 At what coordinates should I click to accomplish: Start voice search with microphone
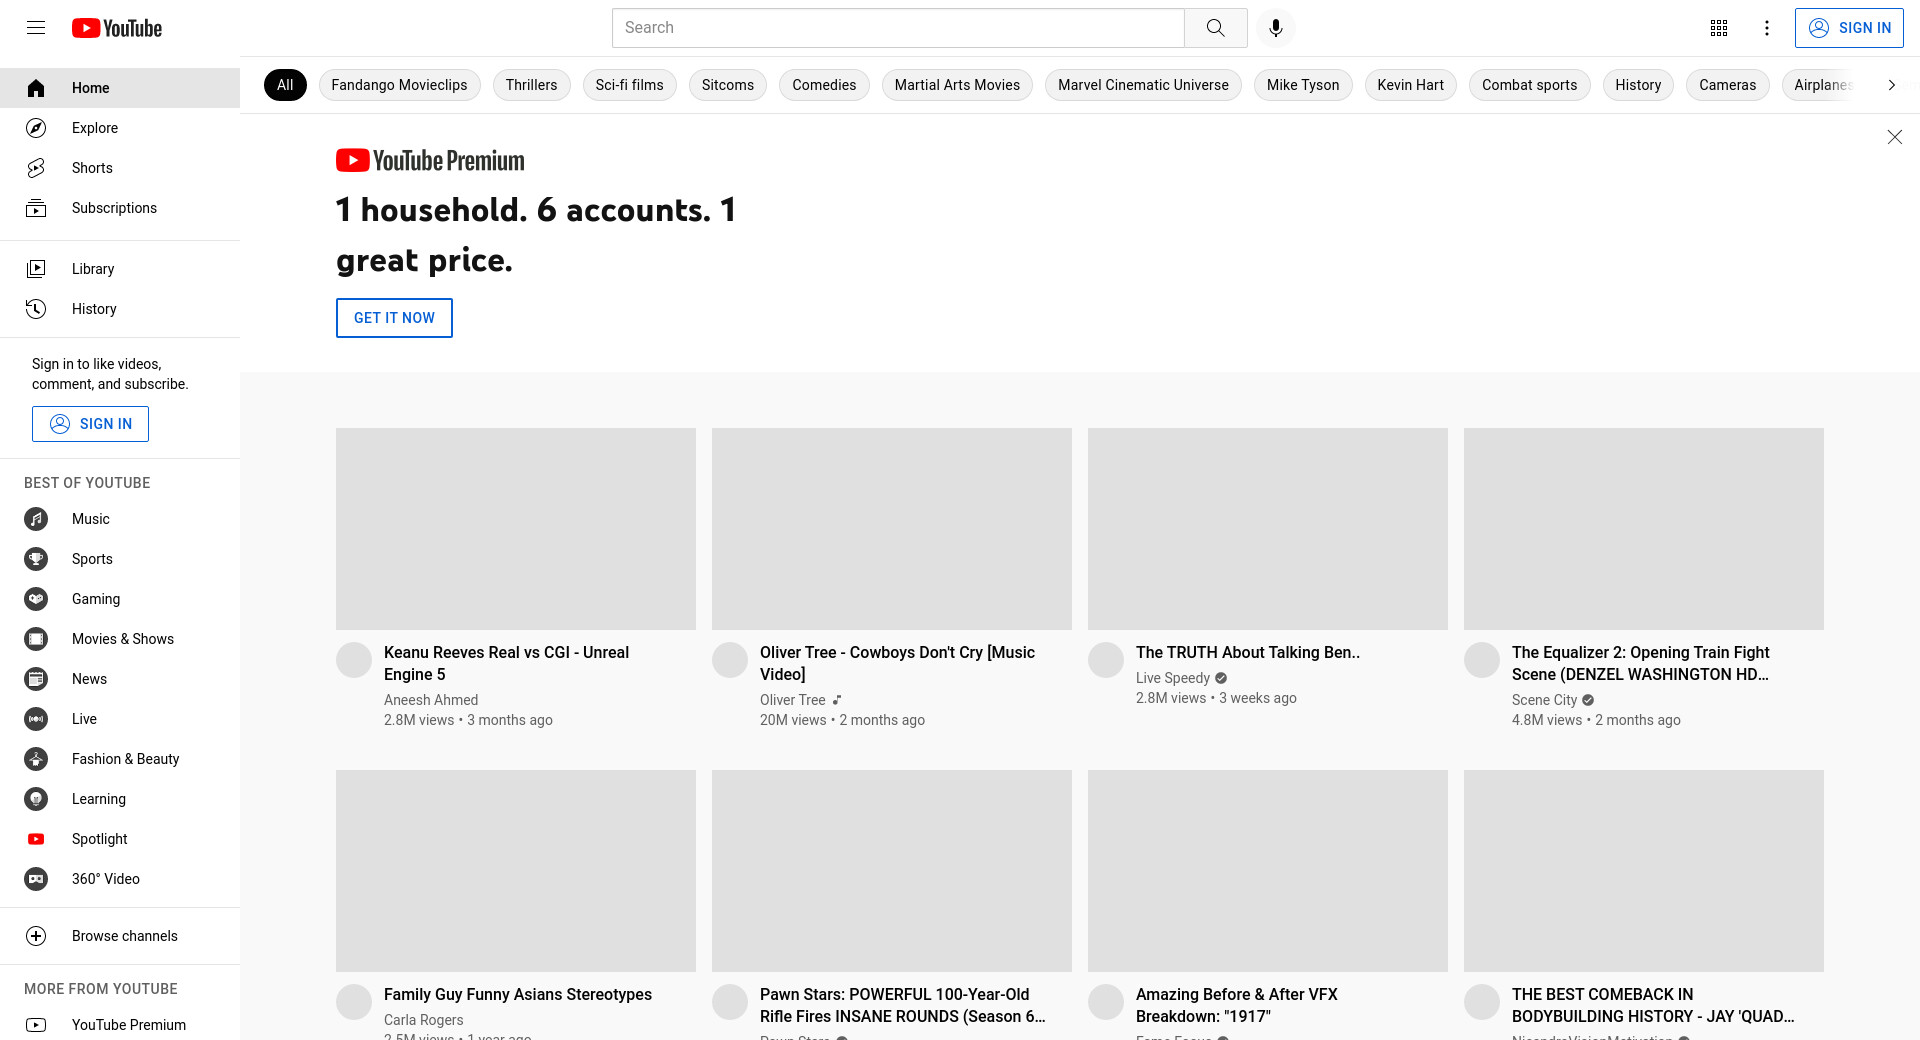(1275, 28)
